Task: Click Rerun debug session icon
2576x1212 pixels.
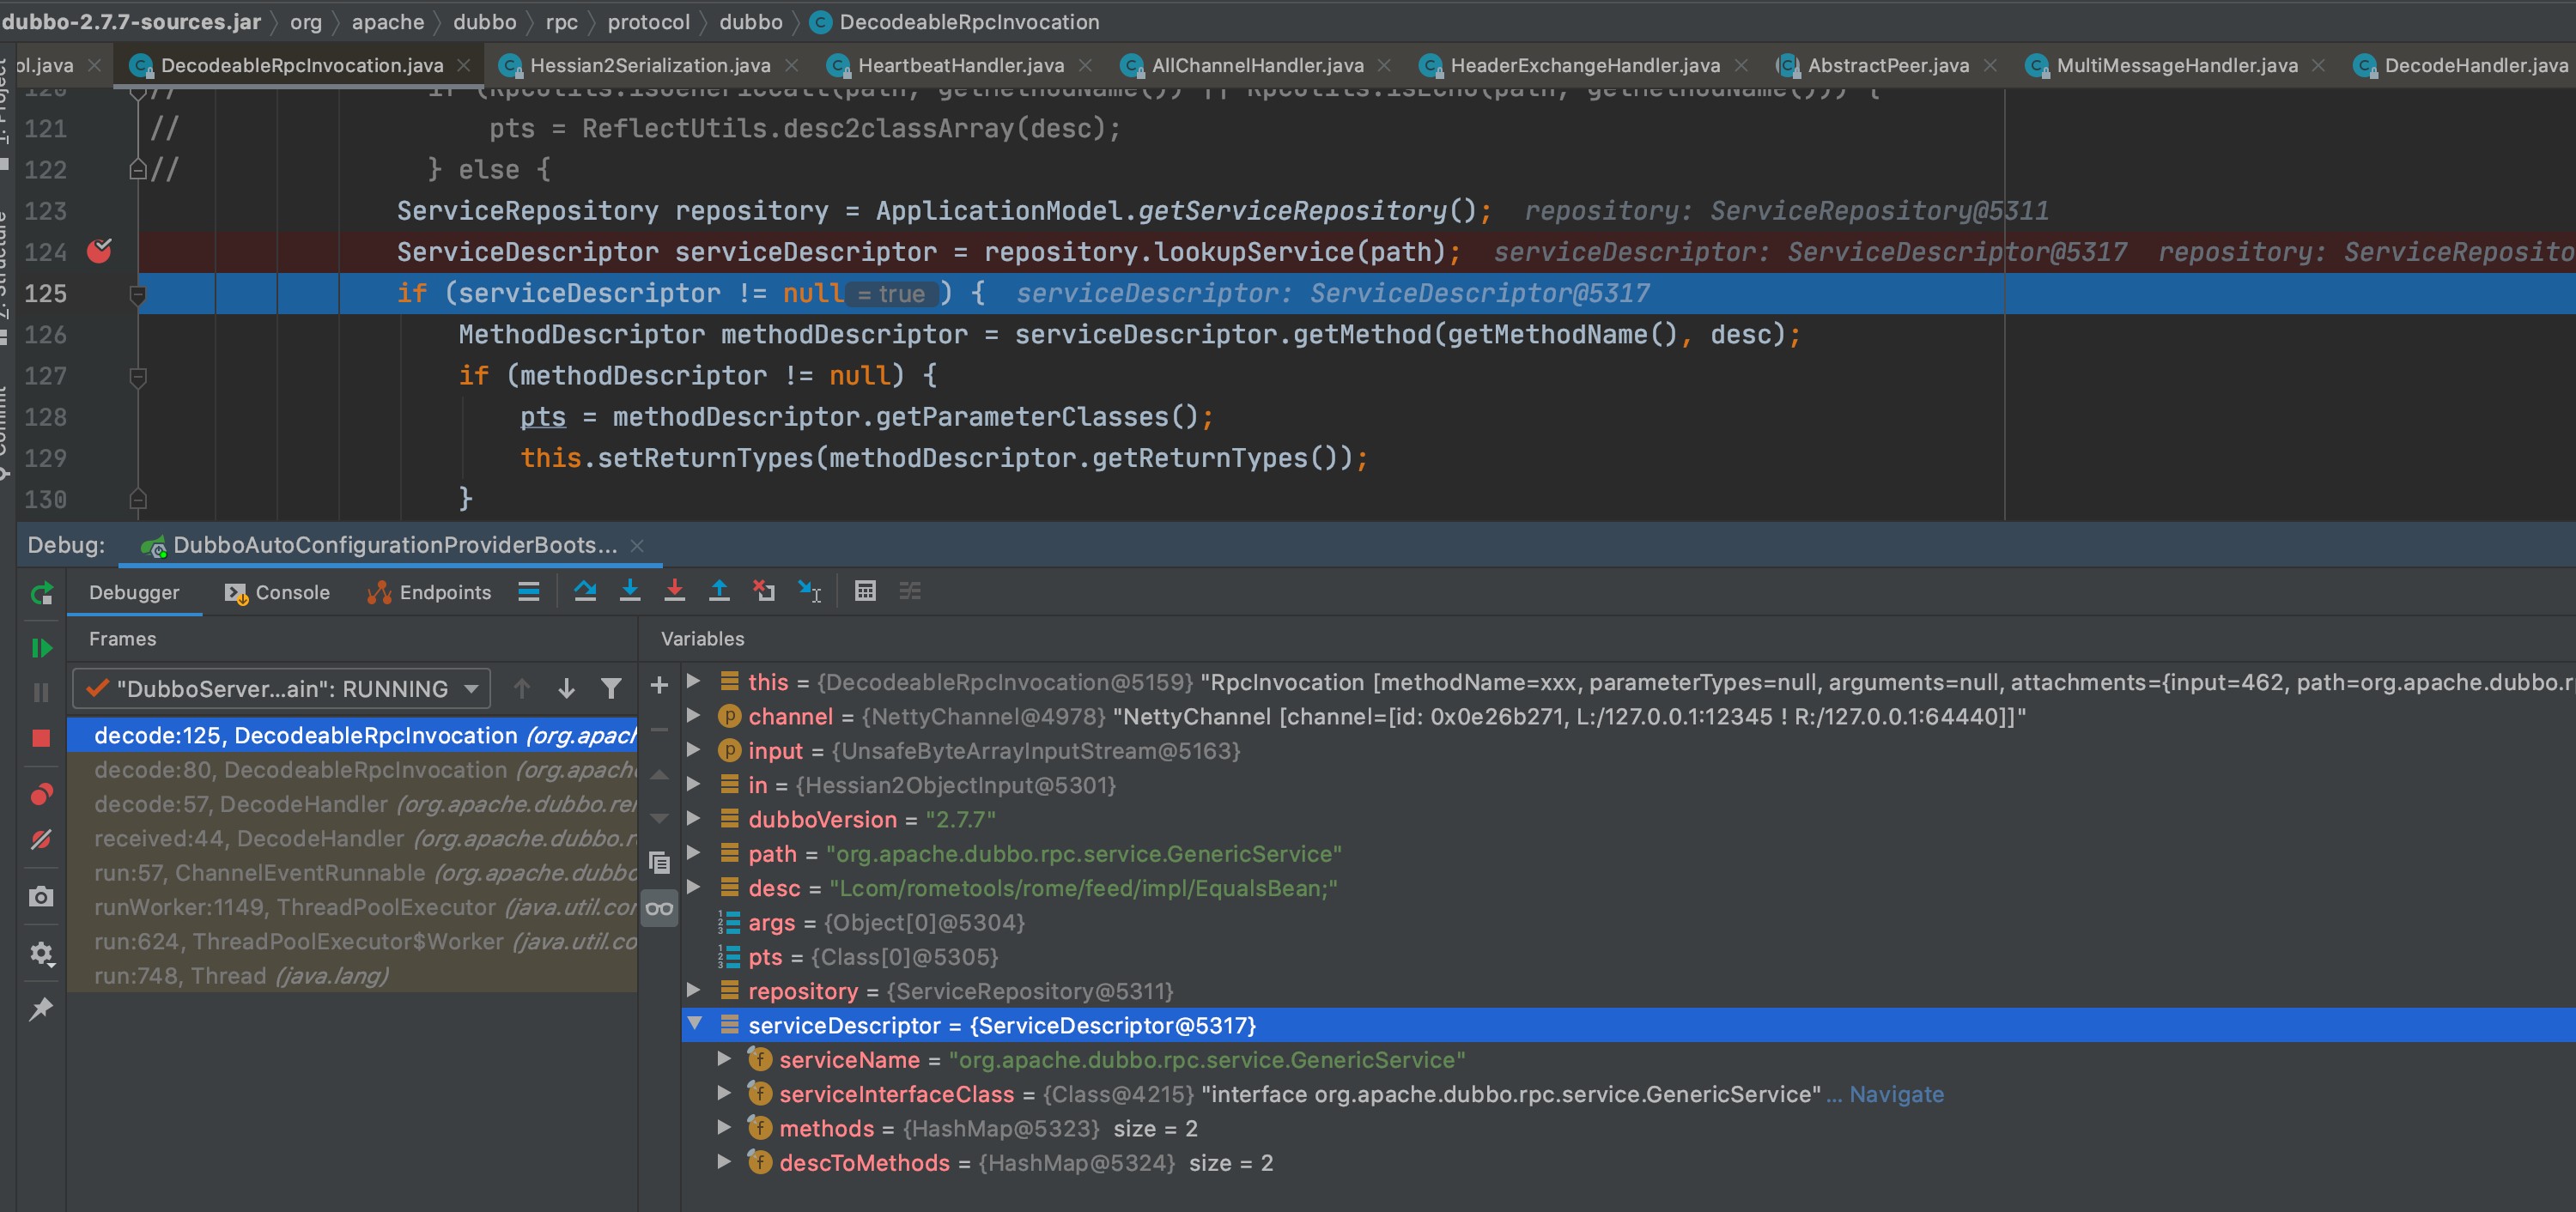Action: coord(41,593)
